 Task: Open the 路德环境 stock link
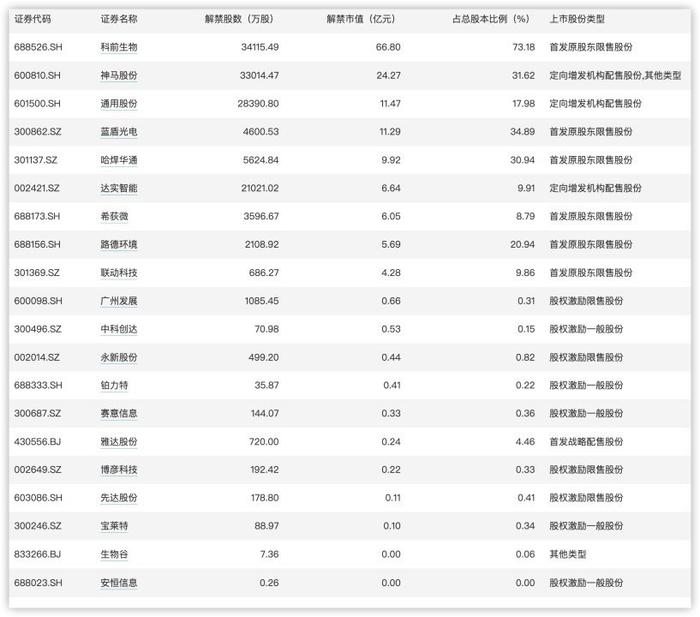(119, 244)
